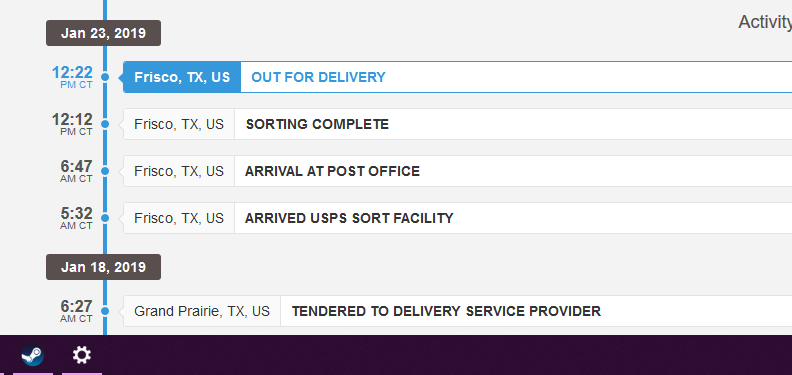Screen dimensions: 792x375
Task: Click the Sorting Complete event entry
Action: pyautogui.click(x=457, y=124)
